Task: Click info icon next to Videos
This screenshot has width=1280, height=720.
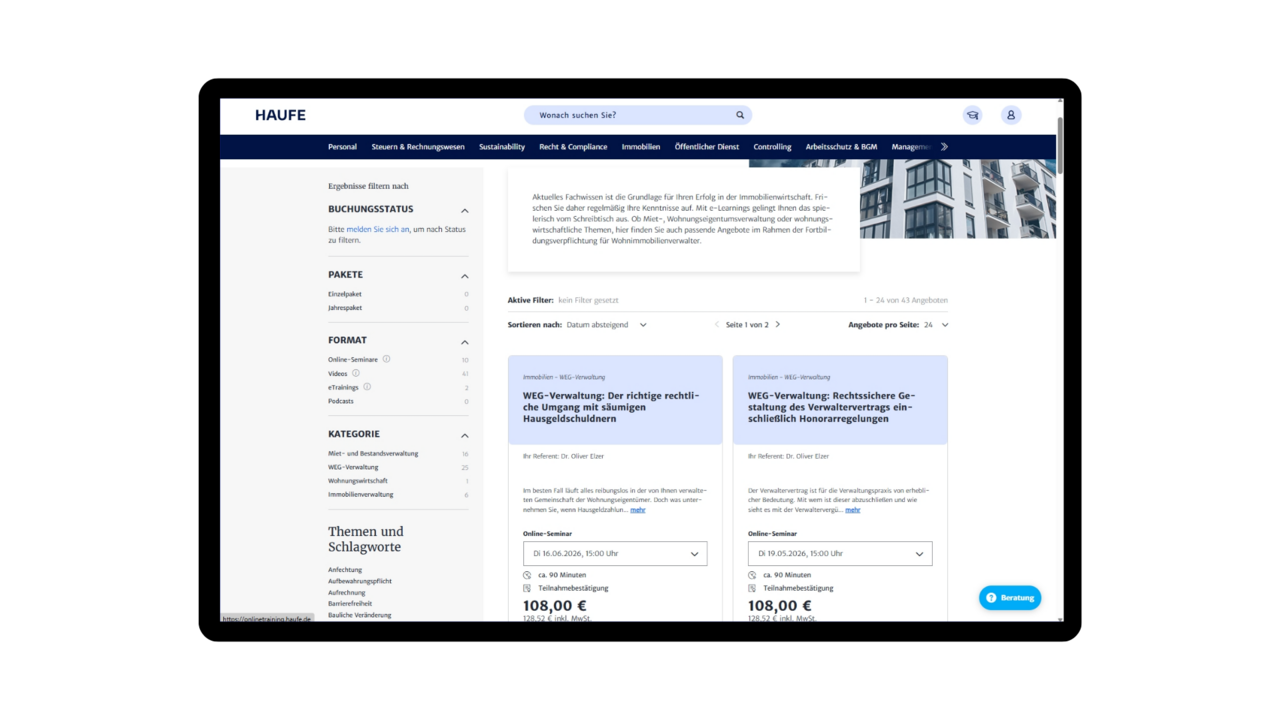Action: pyautogui.click(x=356, y=373)
